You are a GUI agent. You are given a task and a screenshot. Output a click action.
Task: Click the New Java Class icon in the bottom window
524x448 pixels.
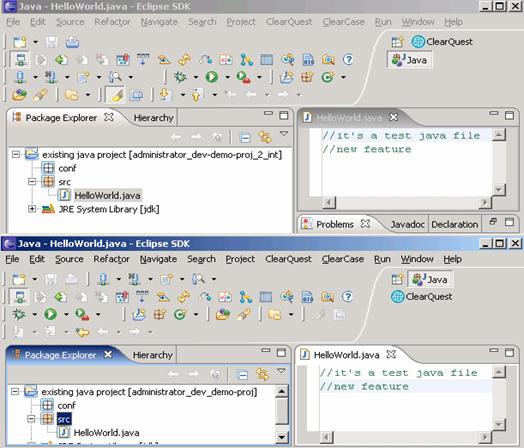(x=180, y=314)
